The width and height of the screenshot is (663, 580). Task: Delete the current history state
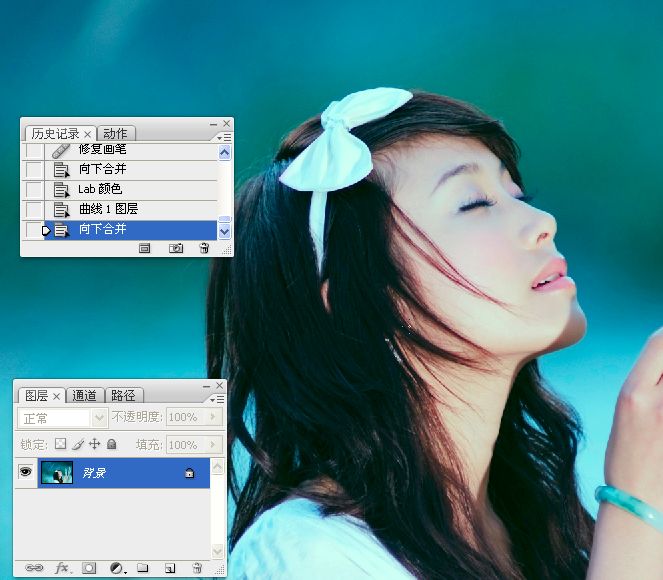coord(204,248)
